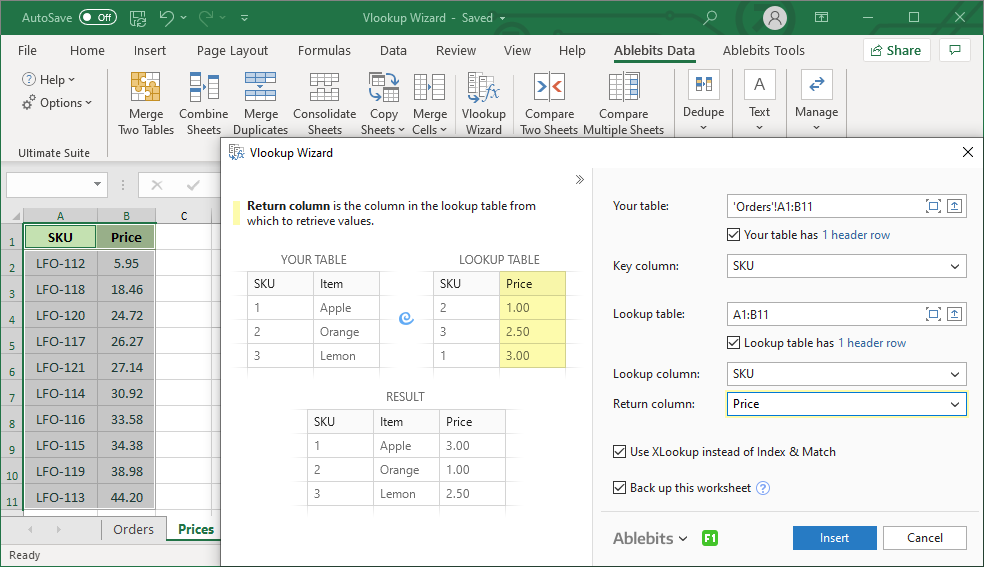The image size is (984, 567).
Task: Click the Redo arrow icon
Action: pyautogui.click(x=206, y=18)
